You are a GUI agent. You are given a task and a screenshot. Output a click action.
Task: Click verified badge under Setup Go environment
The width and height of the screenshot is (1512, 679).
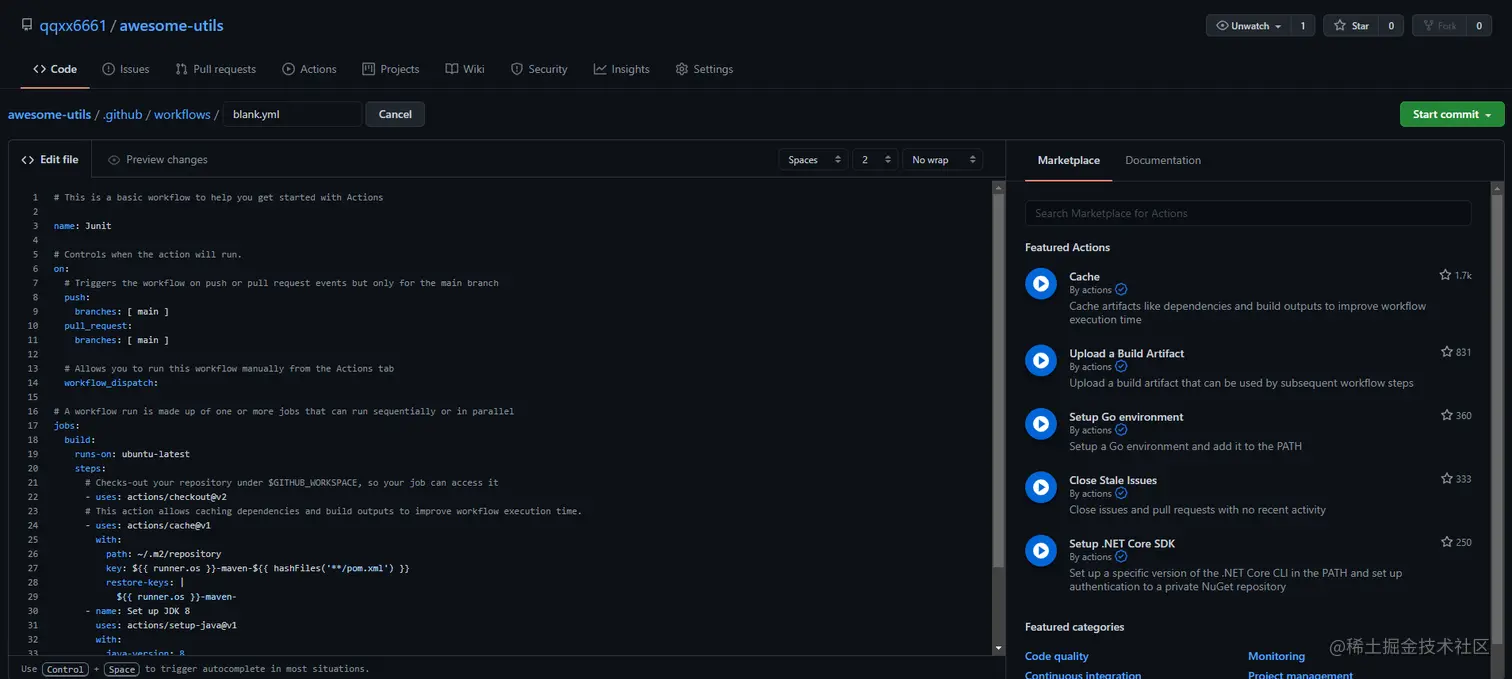coord(1121,430)
